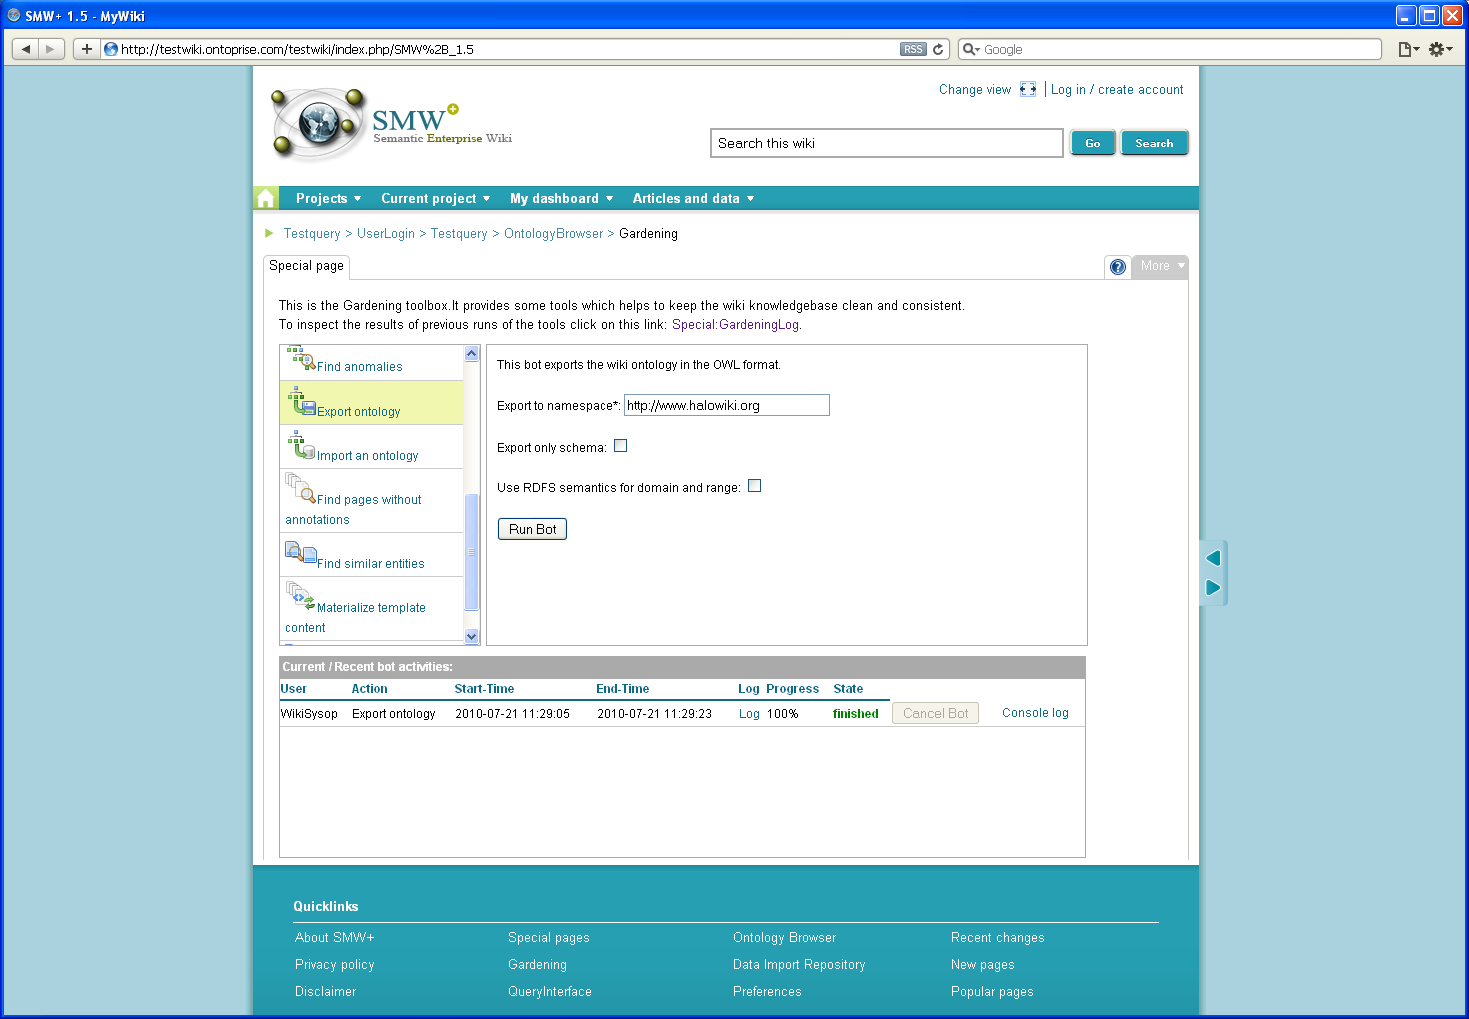Click the green home icon in navbar
1469x1019 pixels.
(266, 198)
